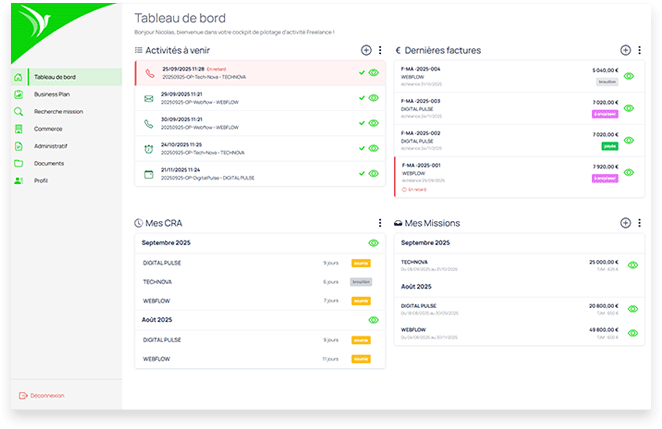Click the clock icon beside Mes CRA
This screenshot has height=429, width=662.
(x=138, y=223)
